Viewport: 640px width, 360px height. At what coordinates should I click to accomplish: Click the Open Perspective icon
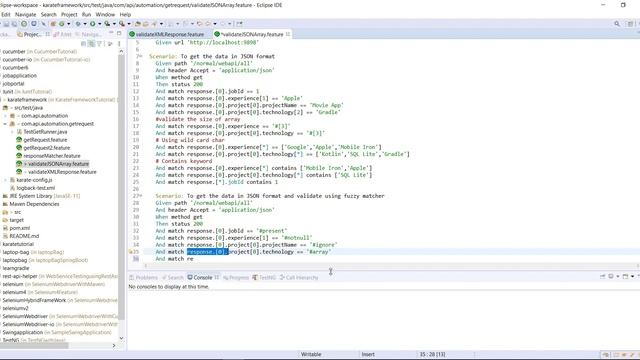pyautogui.click(x=630, y=24)
